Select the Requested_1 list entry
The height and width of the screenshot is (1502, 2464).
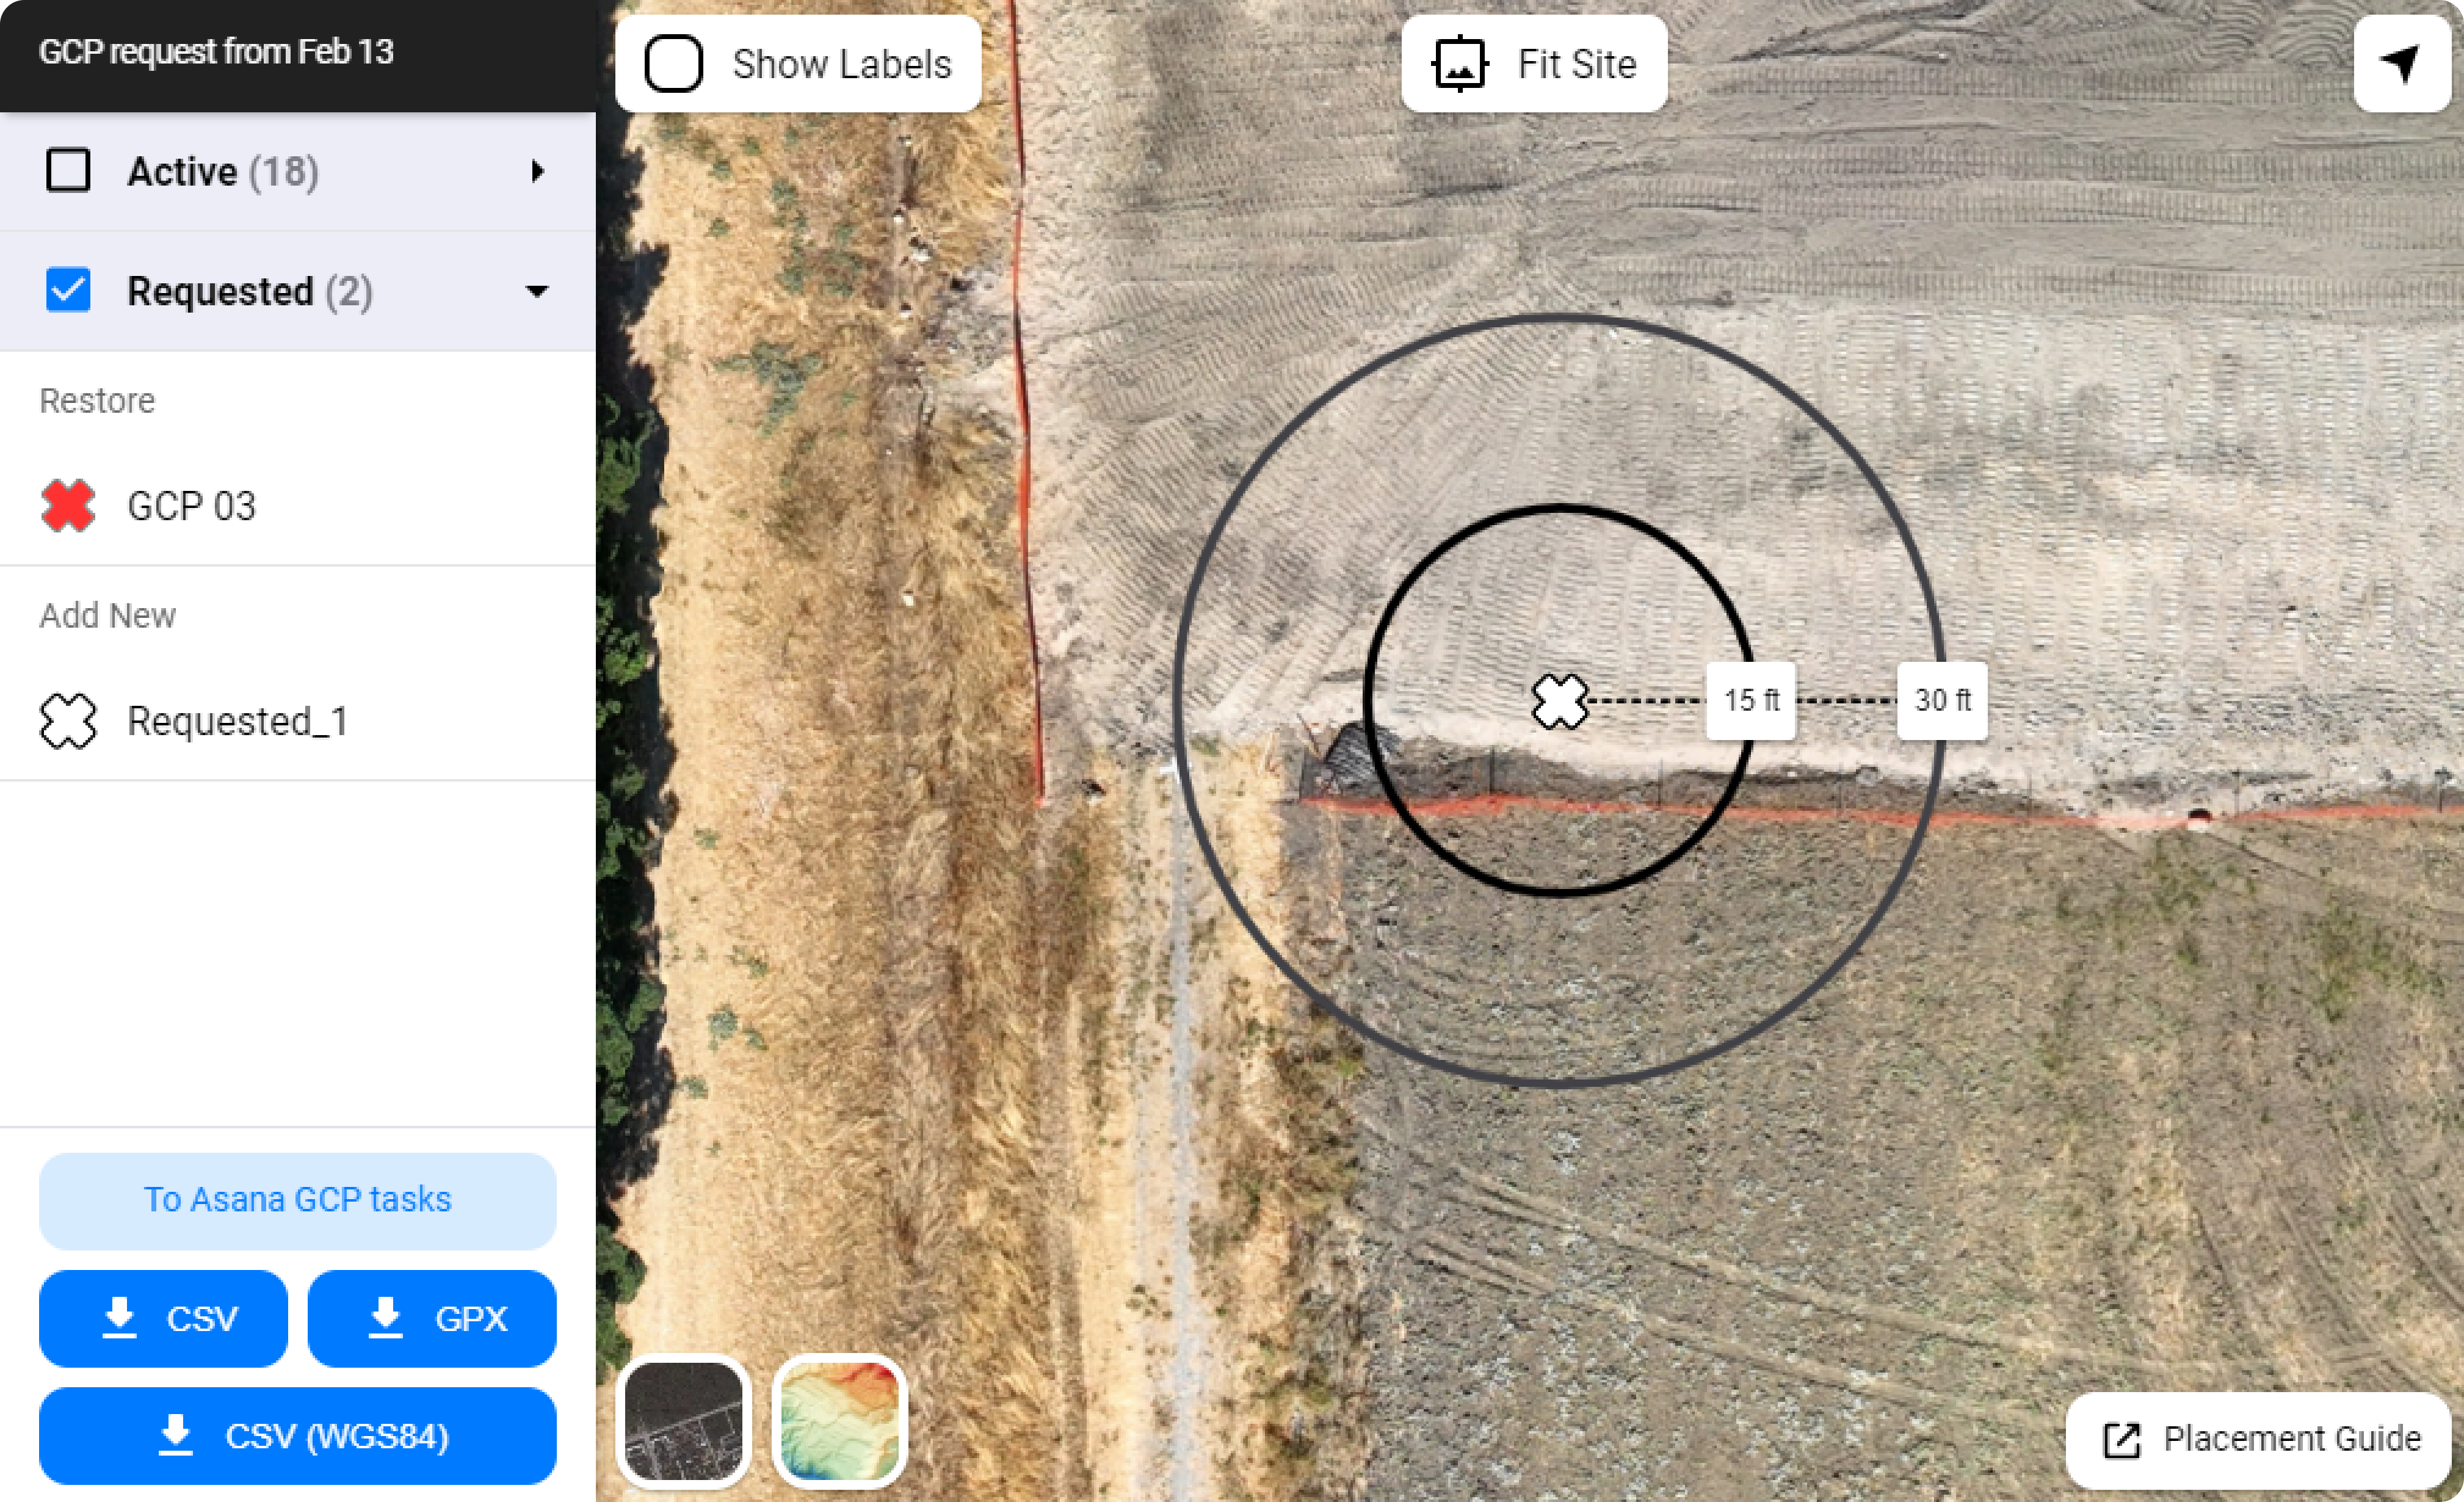[238, 721]
